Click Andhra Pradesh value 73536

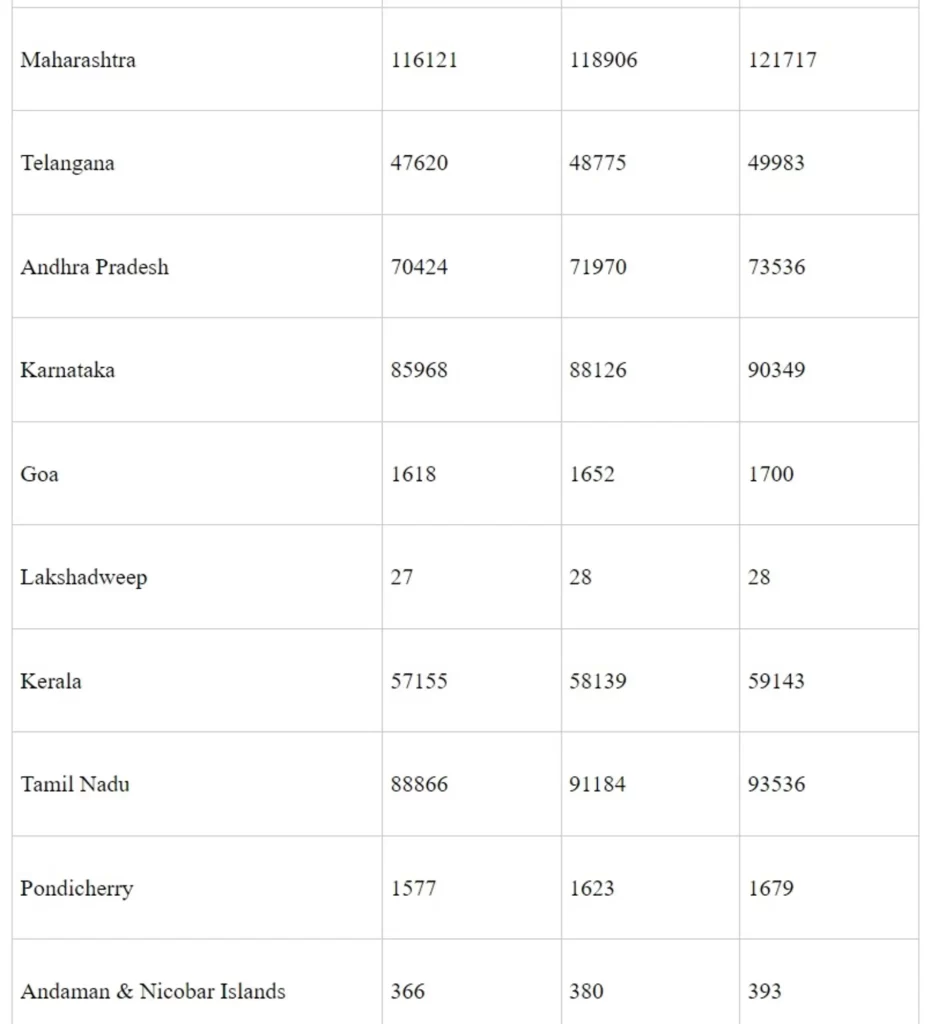(776, 267)
